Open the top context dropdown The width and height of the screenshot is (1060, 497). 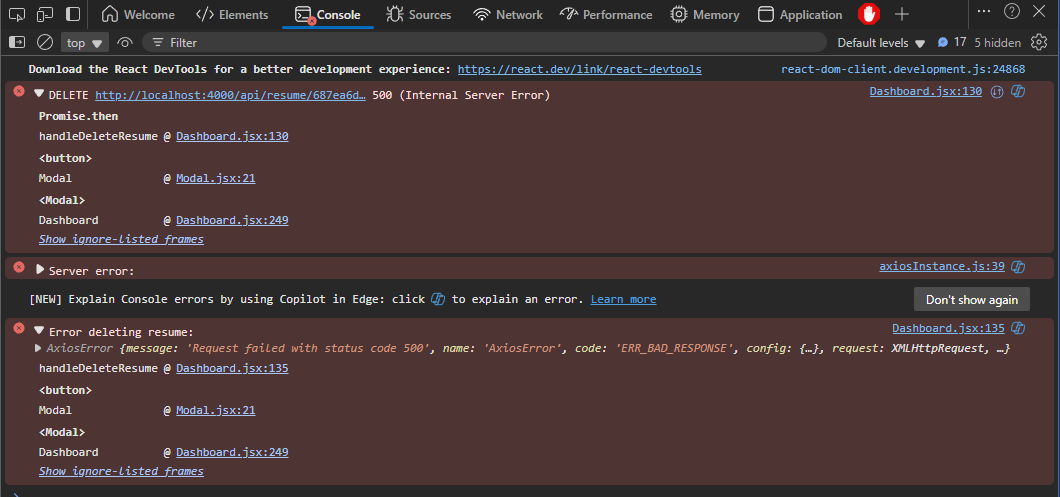click(84, 43)
